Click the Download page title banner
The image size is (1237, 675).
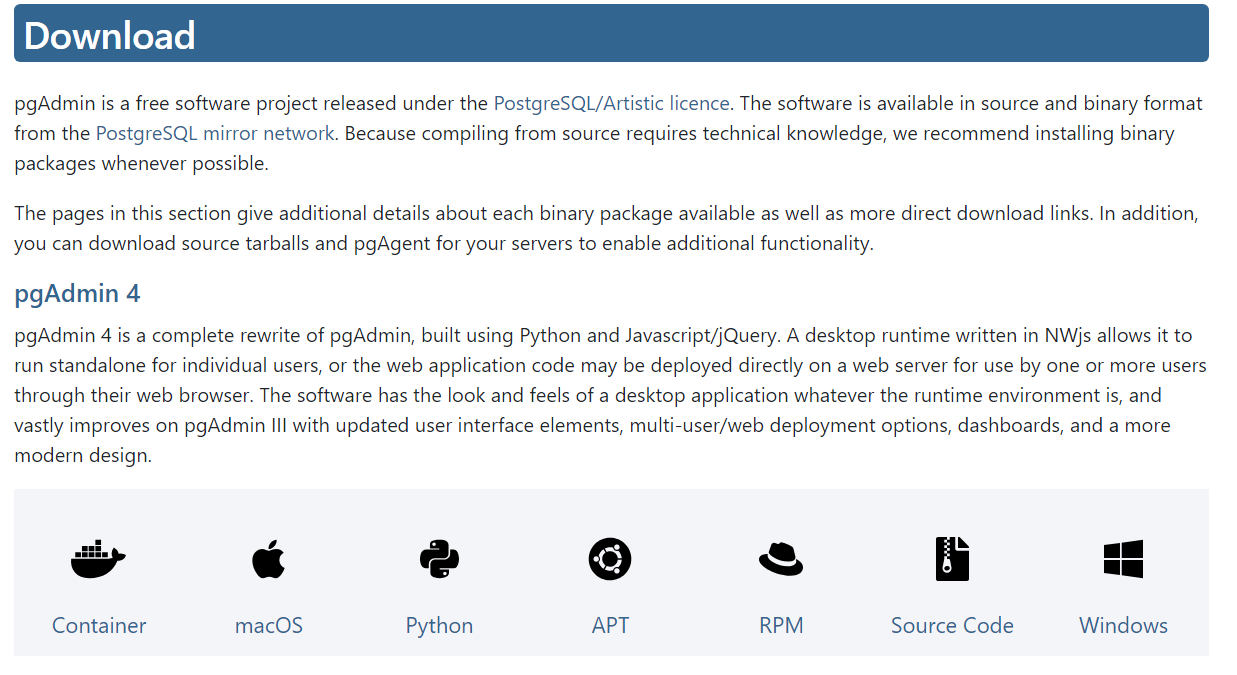pyautogui.click(x=611, y=34)
